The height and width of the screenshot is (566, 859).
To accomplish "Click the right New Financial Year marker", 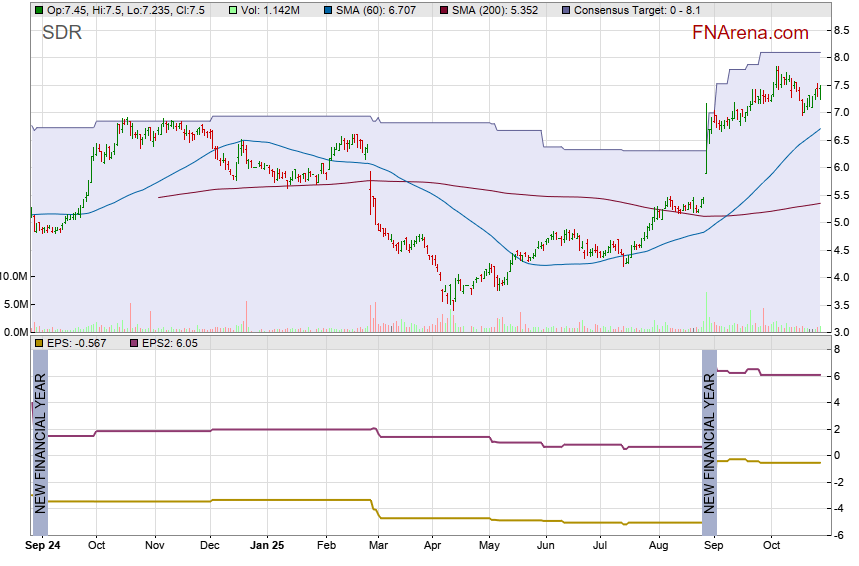I will coord(709,442).
